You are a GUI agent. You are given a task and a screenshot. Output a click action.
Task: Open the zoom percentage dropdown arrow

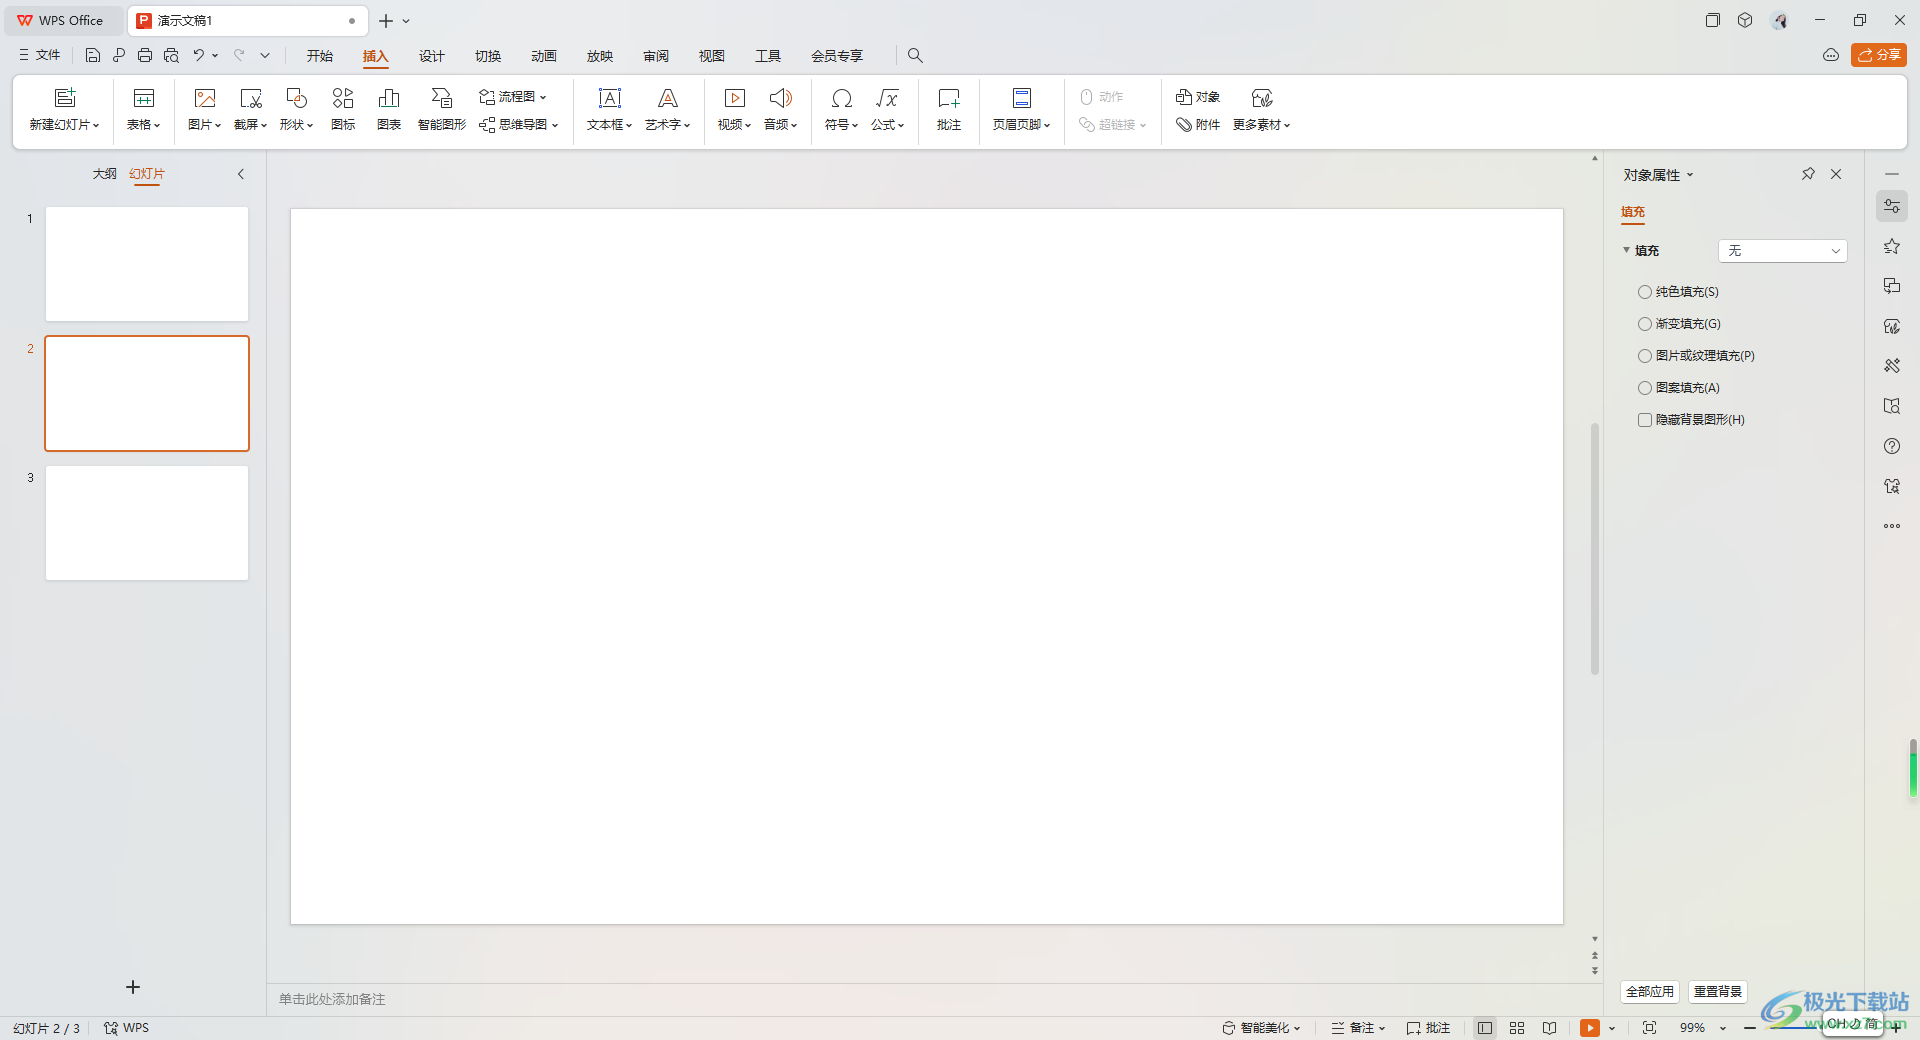pos(1723,1028)
